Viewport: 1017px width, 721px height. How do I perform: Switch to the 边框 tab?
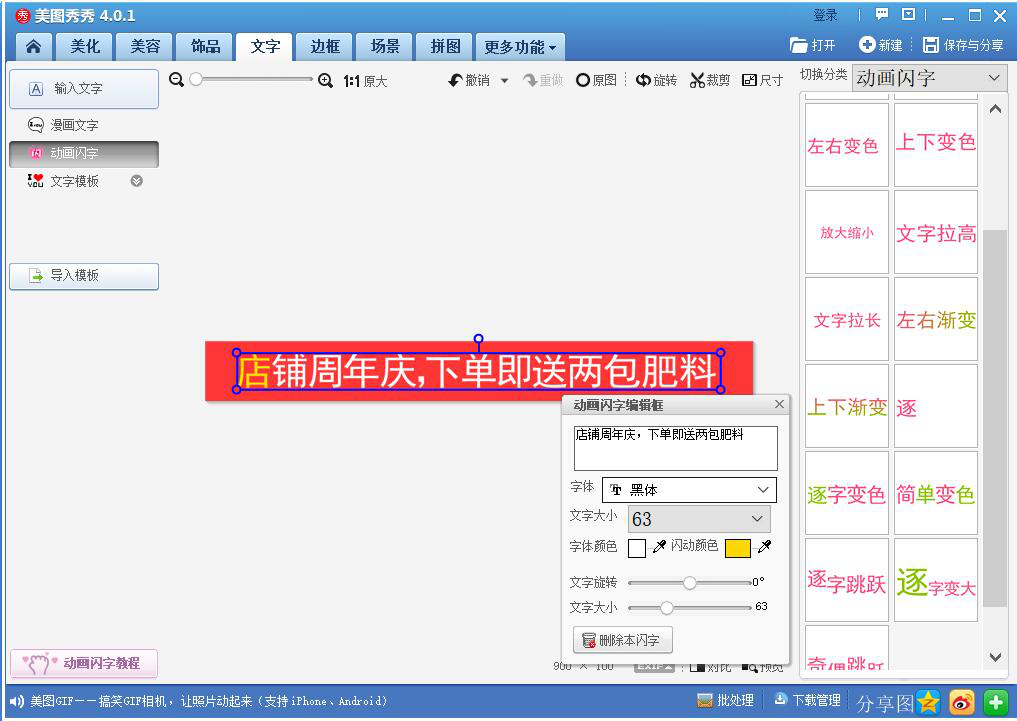[x=325, y=46]
